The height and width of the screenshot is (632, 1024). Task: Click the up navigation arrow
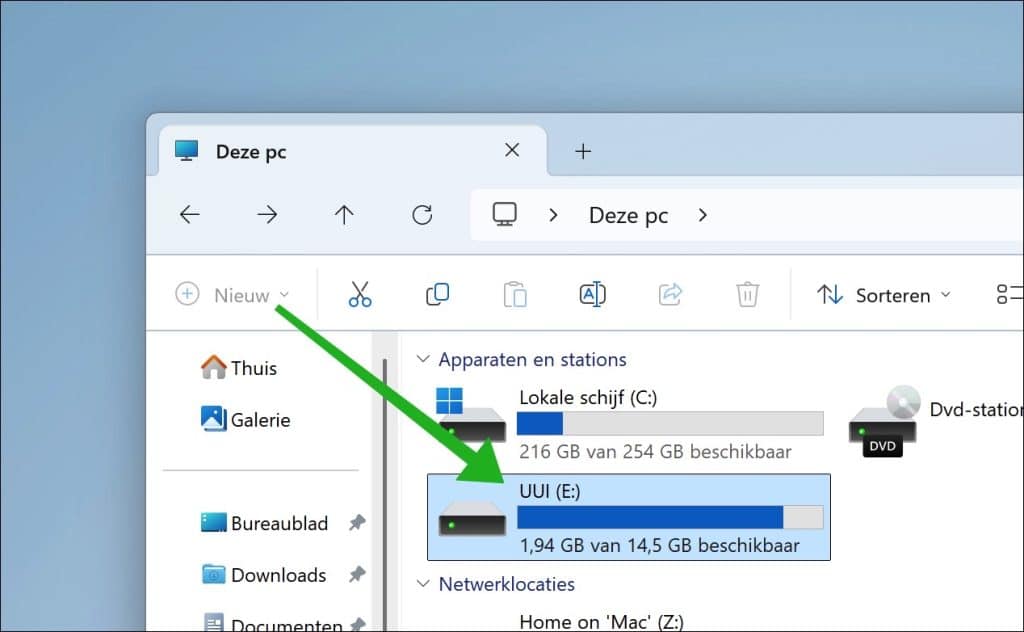click(344, 214)
